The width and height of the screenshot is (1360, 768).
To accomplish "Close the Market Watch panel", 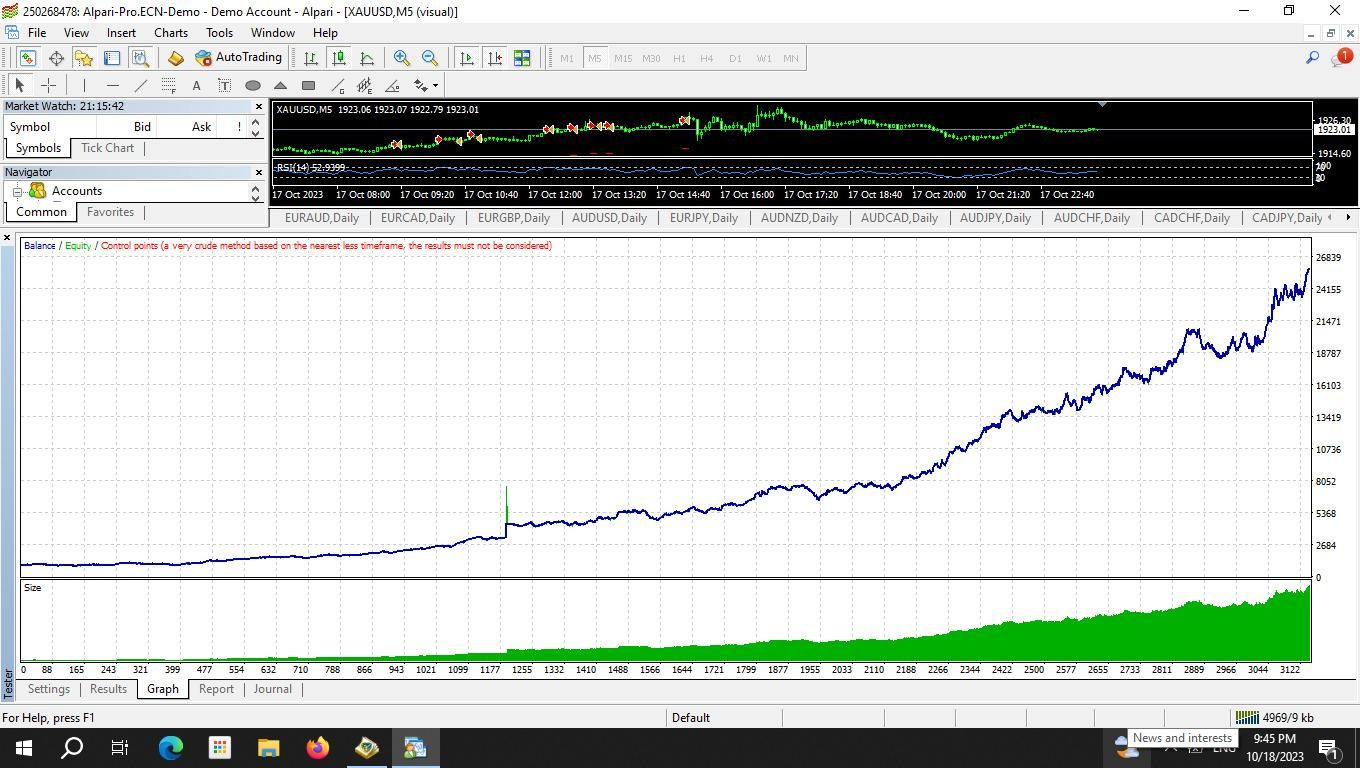I will (x=259, y=106).
